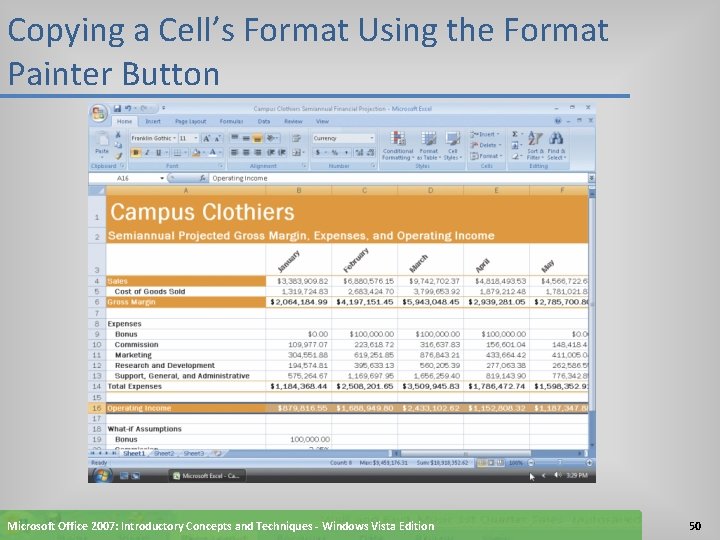Open the Review tab
720x540 pixels.
pos(293,122)
